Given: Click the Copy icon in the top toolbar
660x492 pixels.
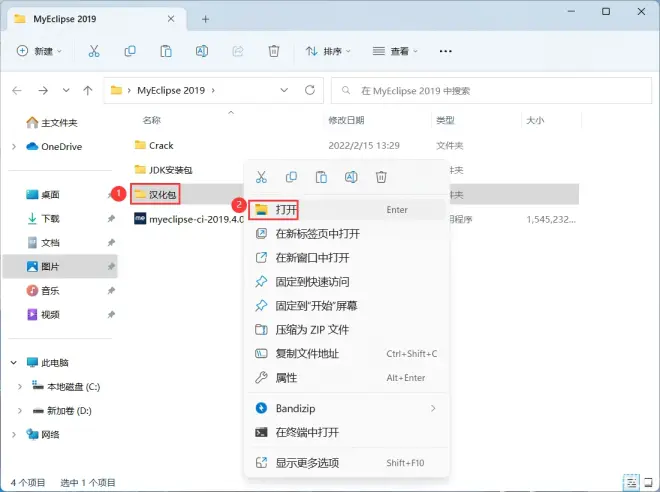Looking at the screenshot, I should 130,51.
